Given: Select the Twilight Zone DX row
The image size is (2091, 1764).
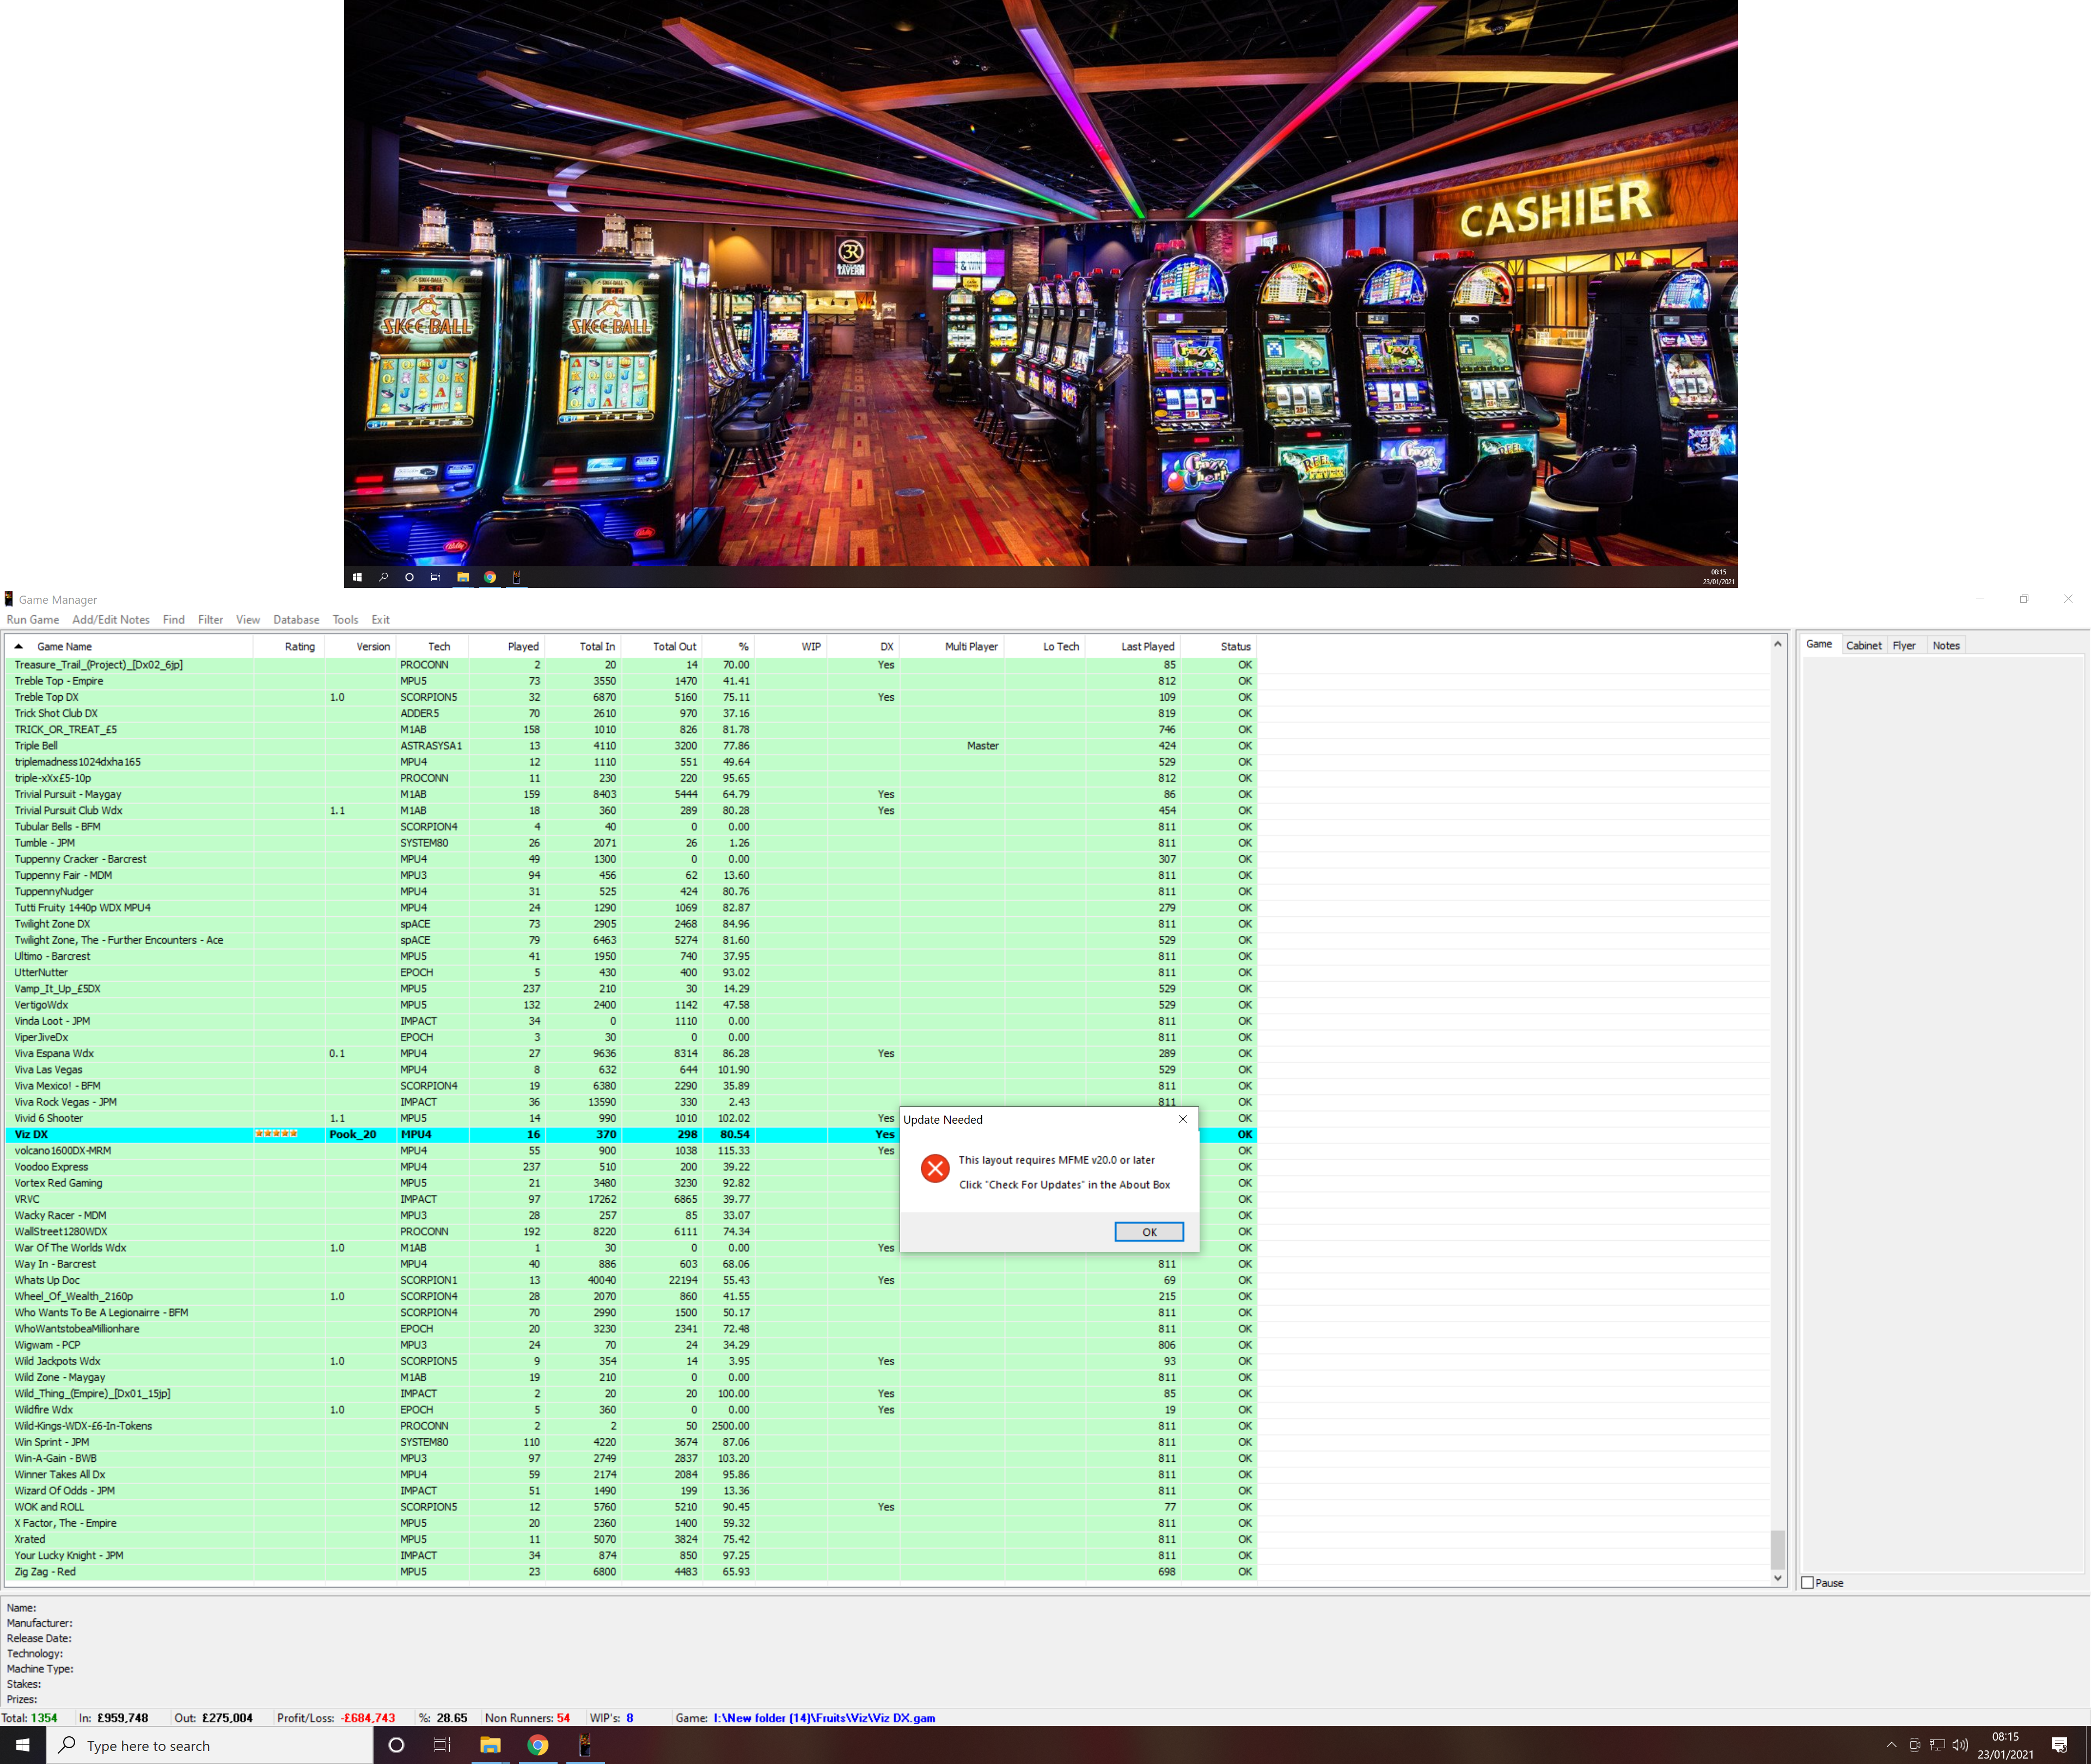Looking at the screenshot, I should [x=631, y=924].
